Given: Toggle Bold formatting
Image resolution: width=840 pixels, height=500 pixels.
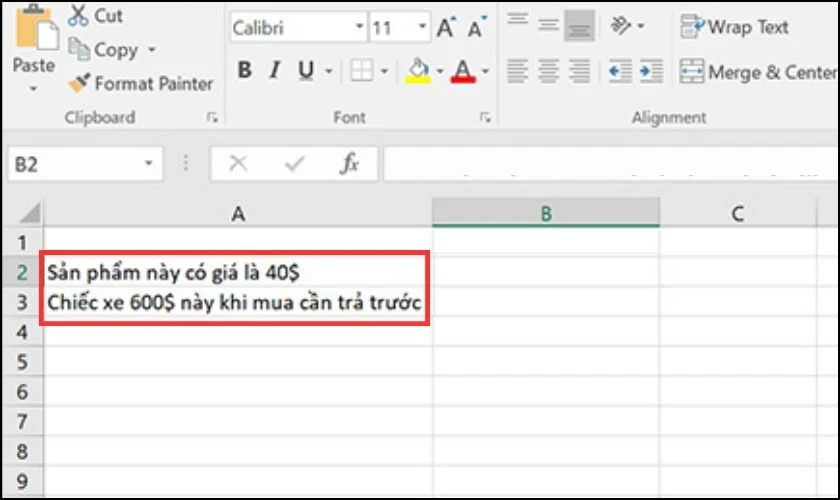Looking at the screenshot, I should (245, 70).
